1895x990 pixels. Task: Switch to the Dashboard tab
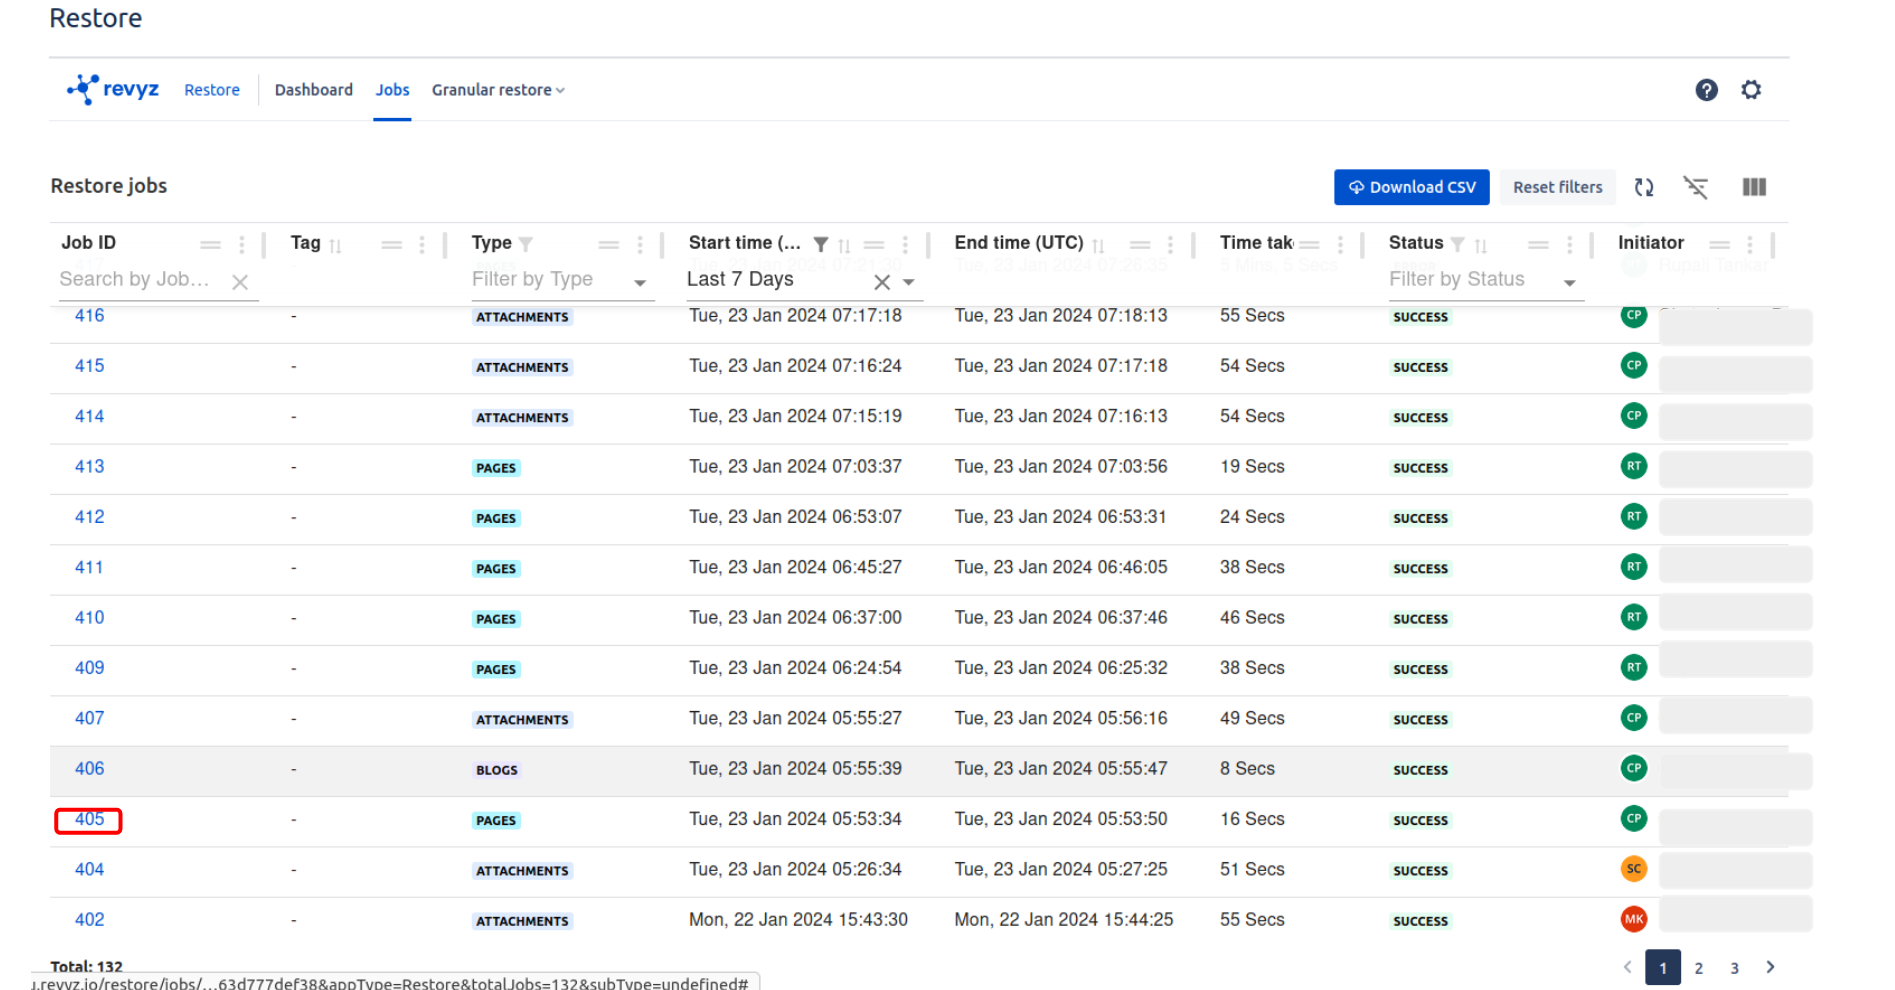313,90
